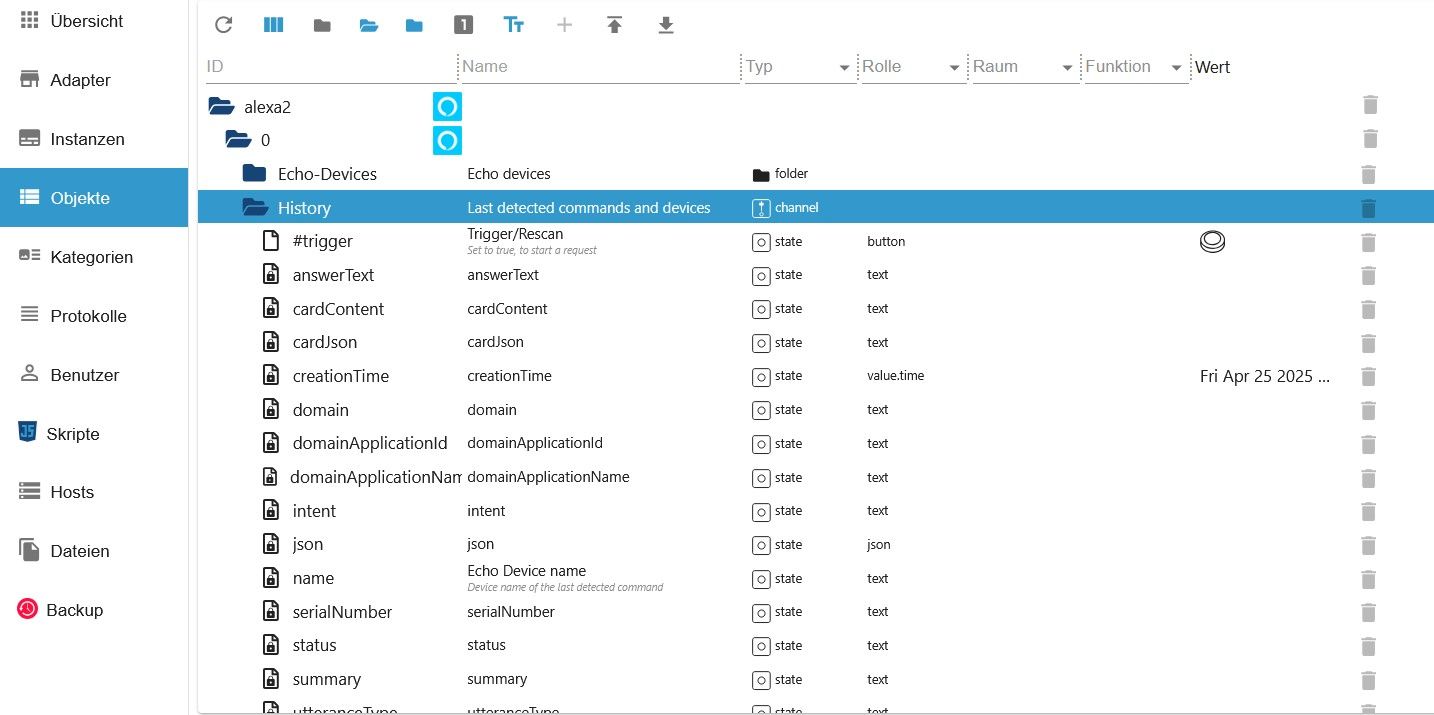Click the upload arrow icon in toolbar
Viewport: 1434px width, 715px height.
615,25
